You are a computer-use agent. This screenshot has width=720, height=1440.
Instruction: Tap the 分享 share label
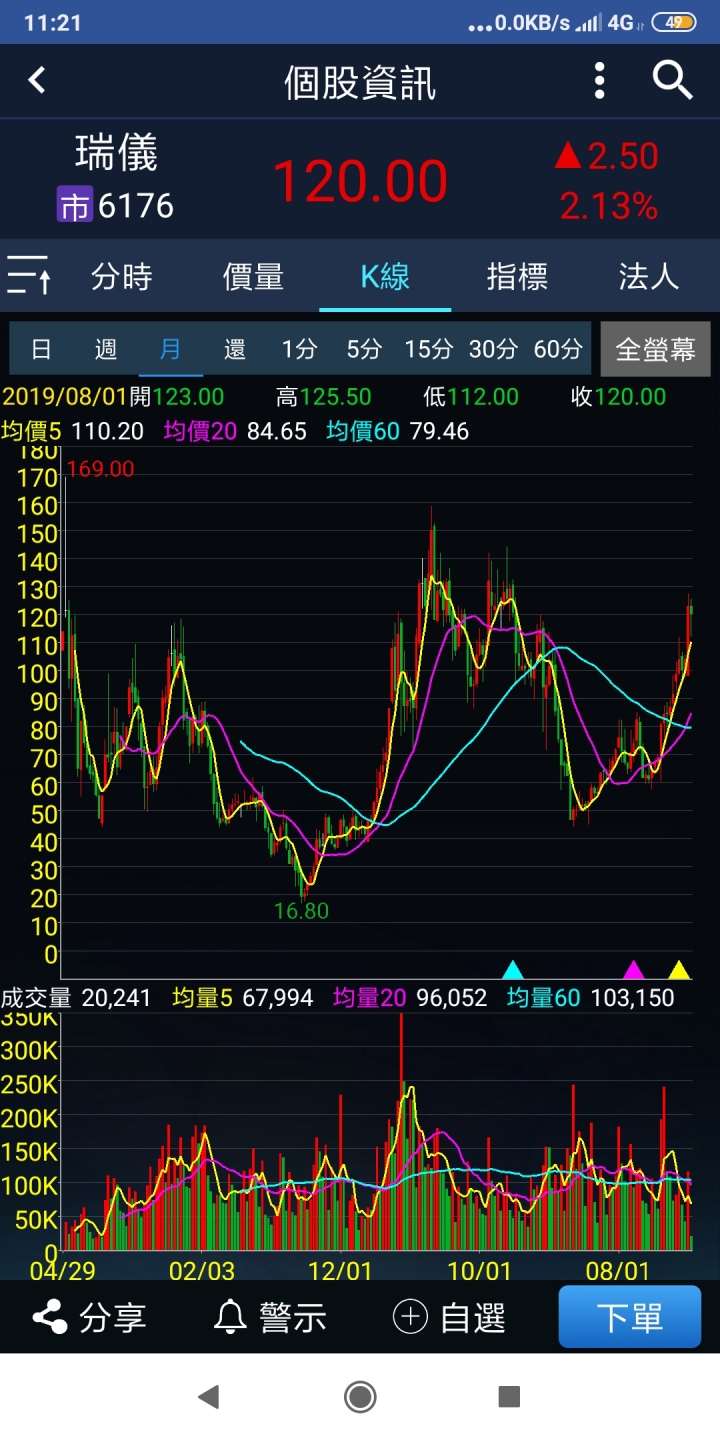tap(113, 1317)
